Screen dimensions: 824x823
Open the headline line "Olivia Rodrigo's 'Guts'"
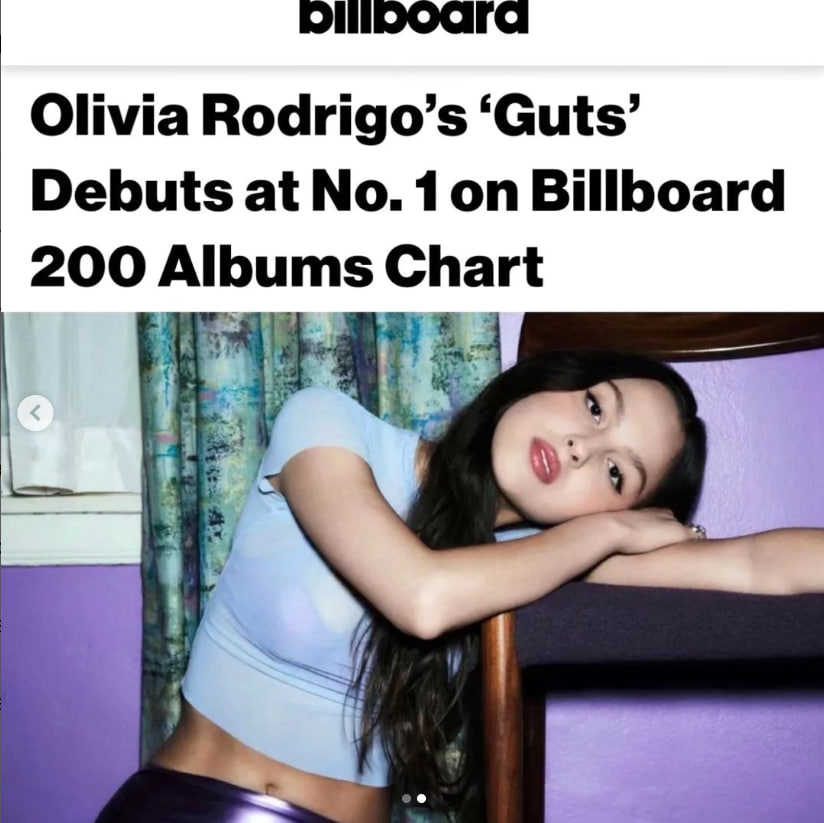click(335, 117)
